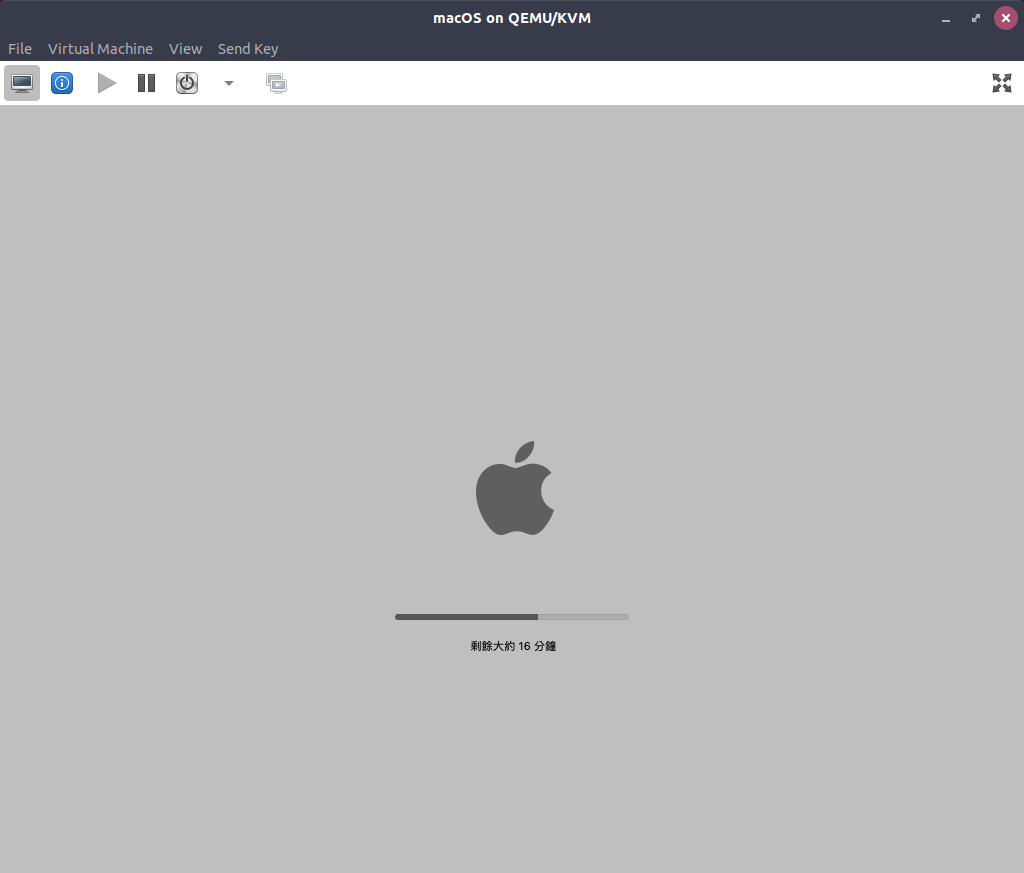Screen dimensions: 1024x873
Task: Maximize the QEMU/KVM window
Action: [976, 18]
